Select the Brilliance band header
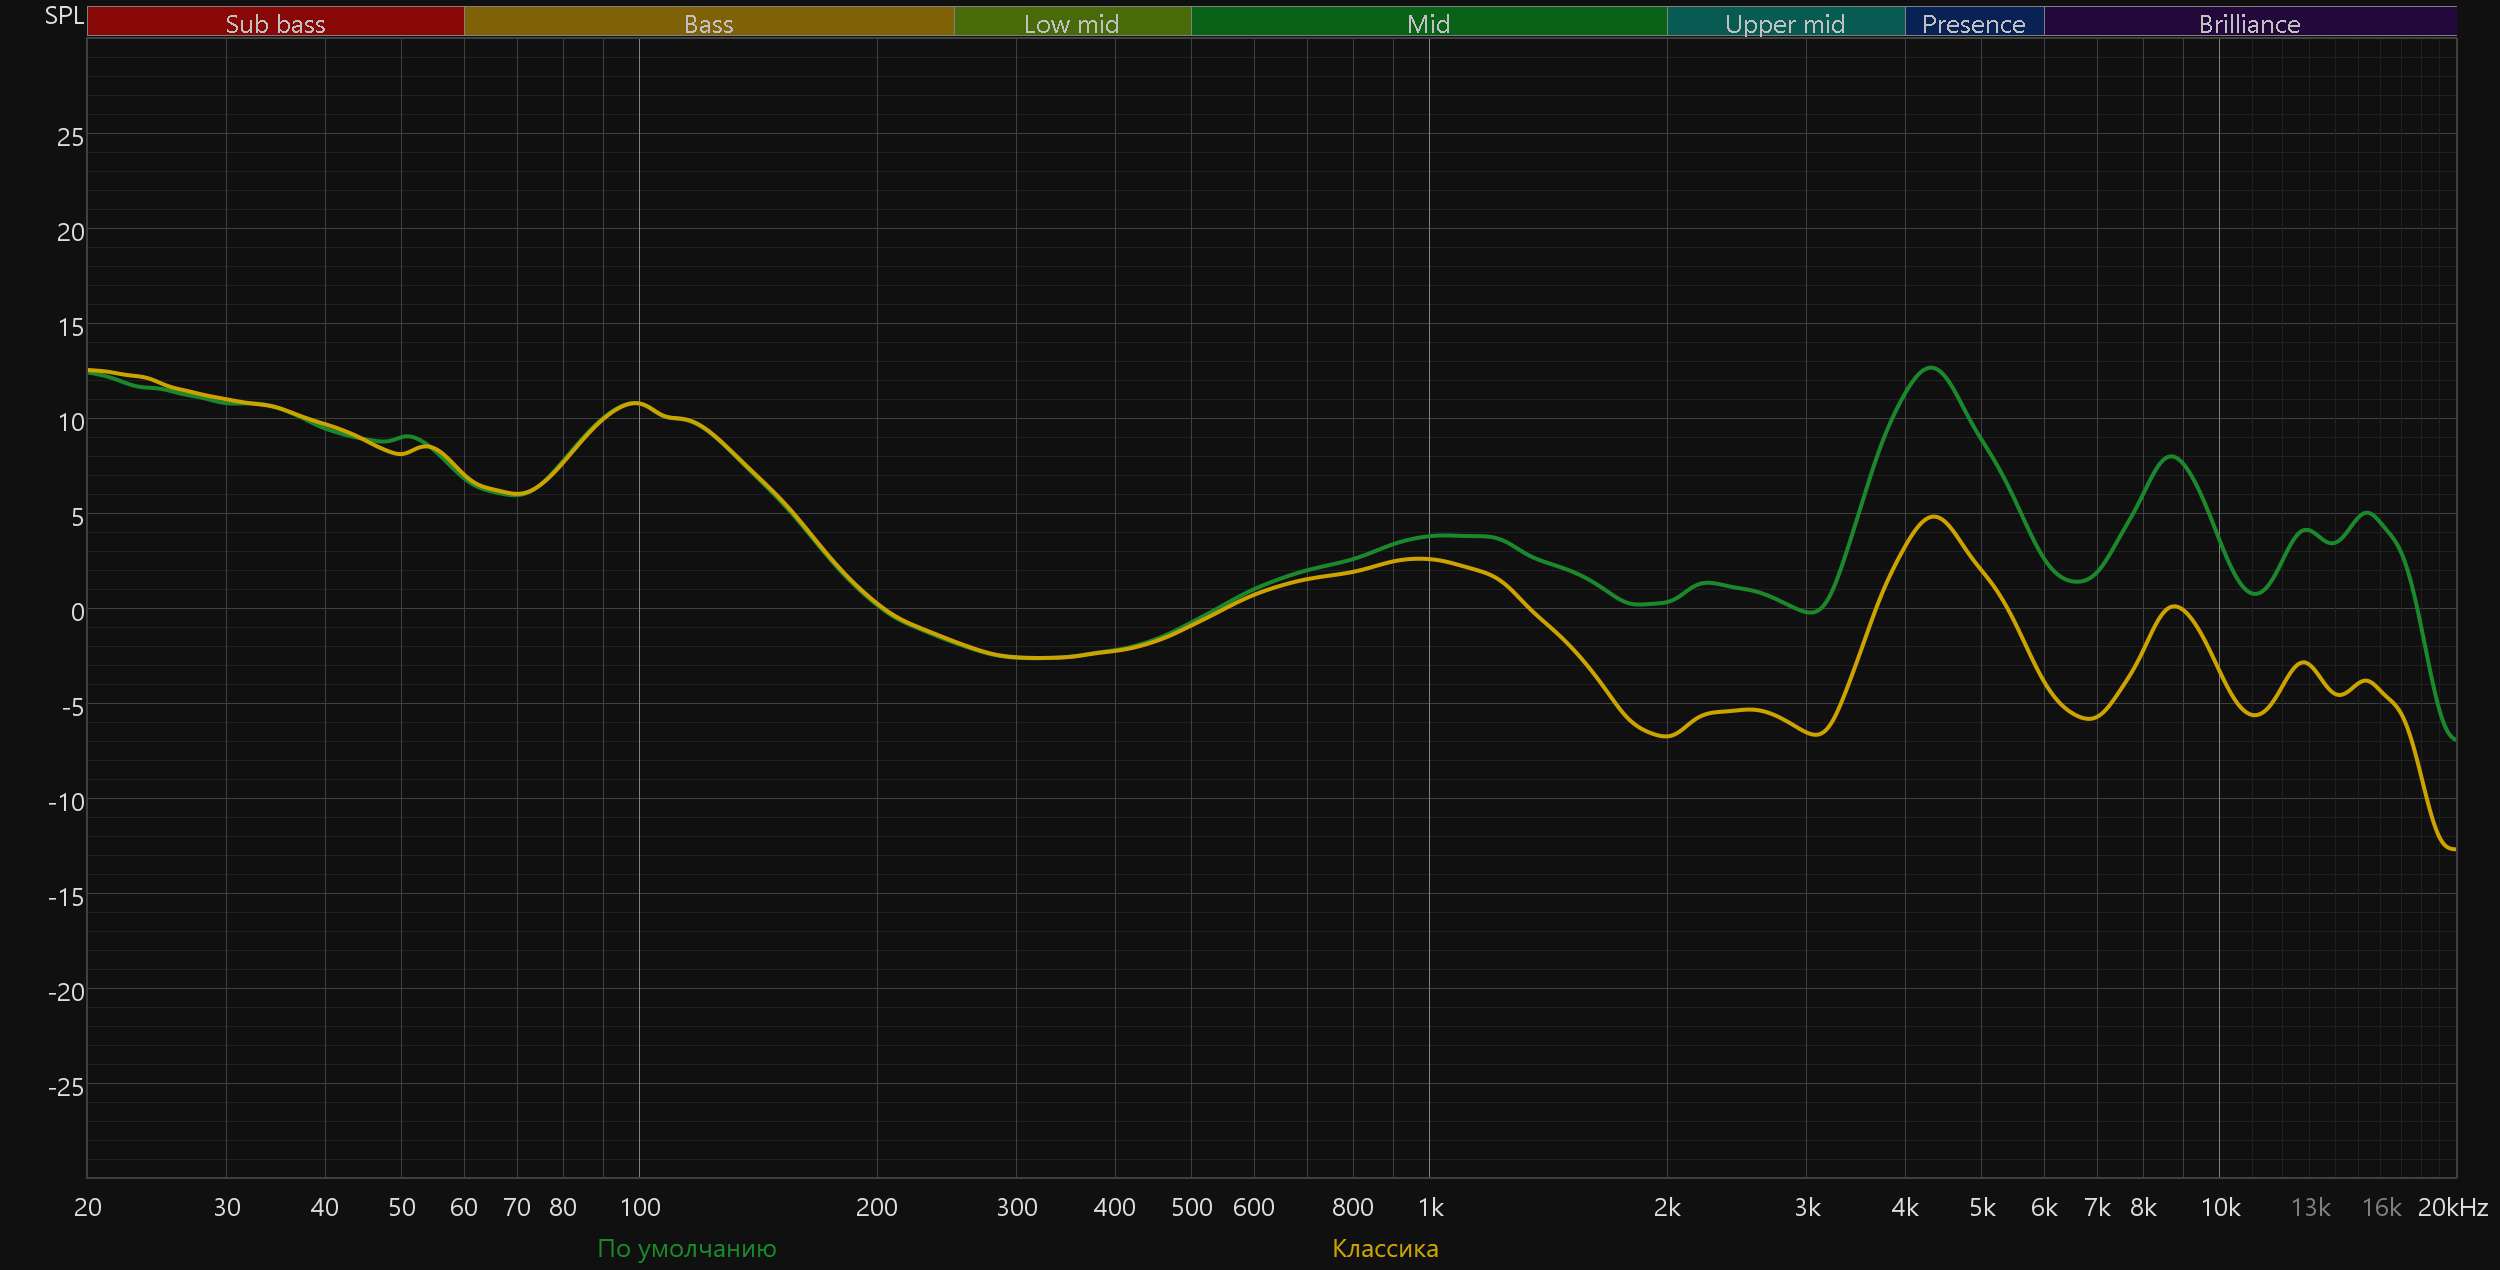The height and width of the screenshot is (1270, 2500). pos(2249,23)
